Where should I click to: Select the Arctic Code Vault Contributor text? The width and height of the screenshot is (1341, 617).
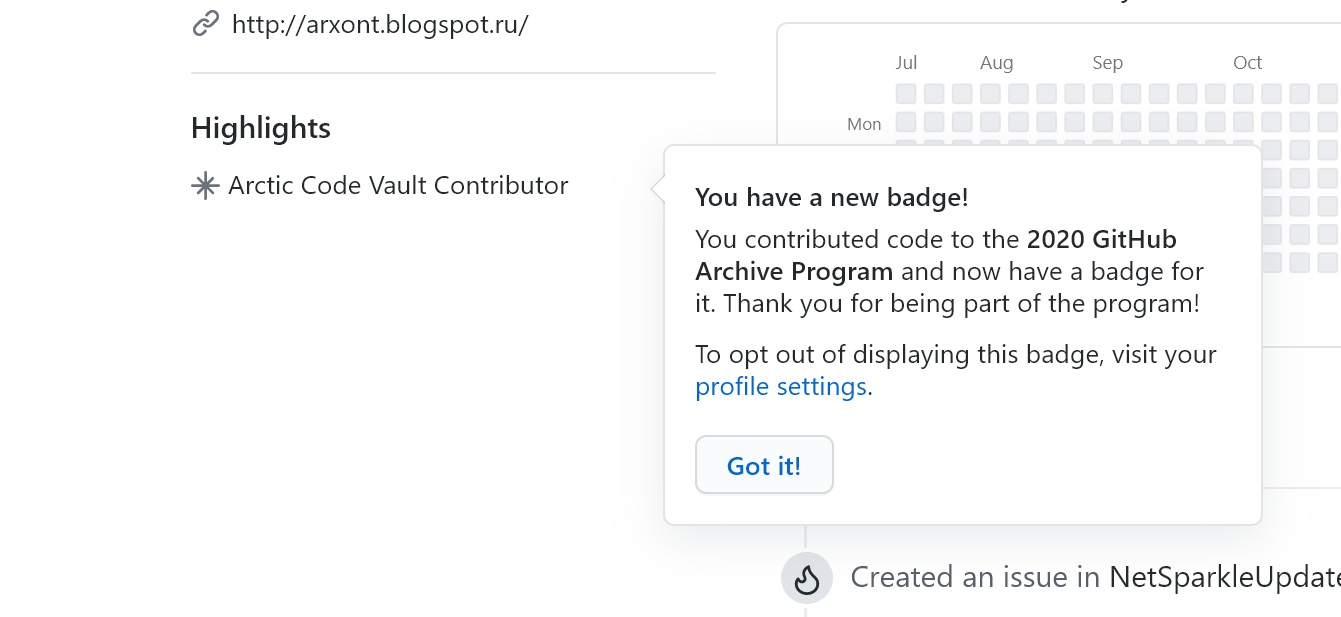coord(398,186)
